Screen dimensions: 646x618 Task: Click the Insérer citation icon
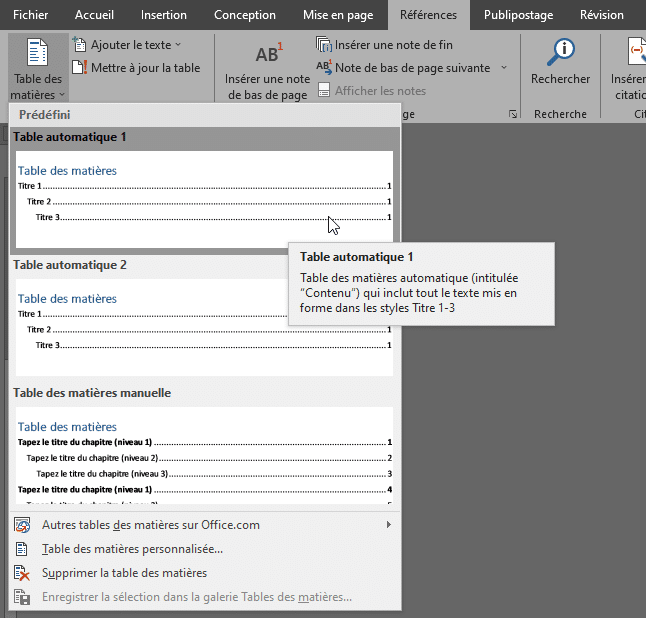[636, 52]
